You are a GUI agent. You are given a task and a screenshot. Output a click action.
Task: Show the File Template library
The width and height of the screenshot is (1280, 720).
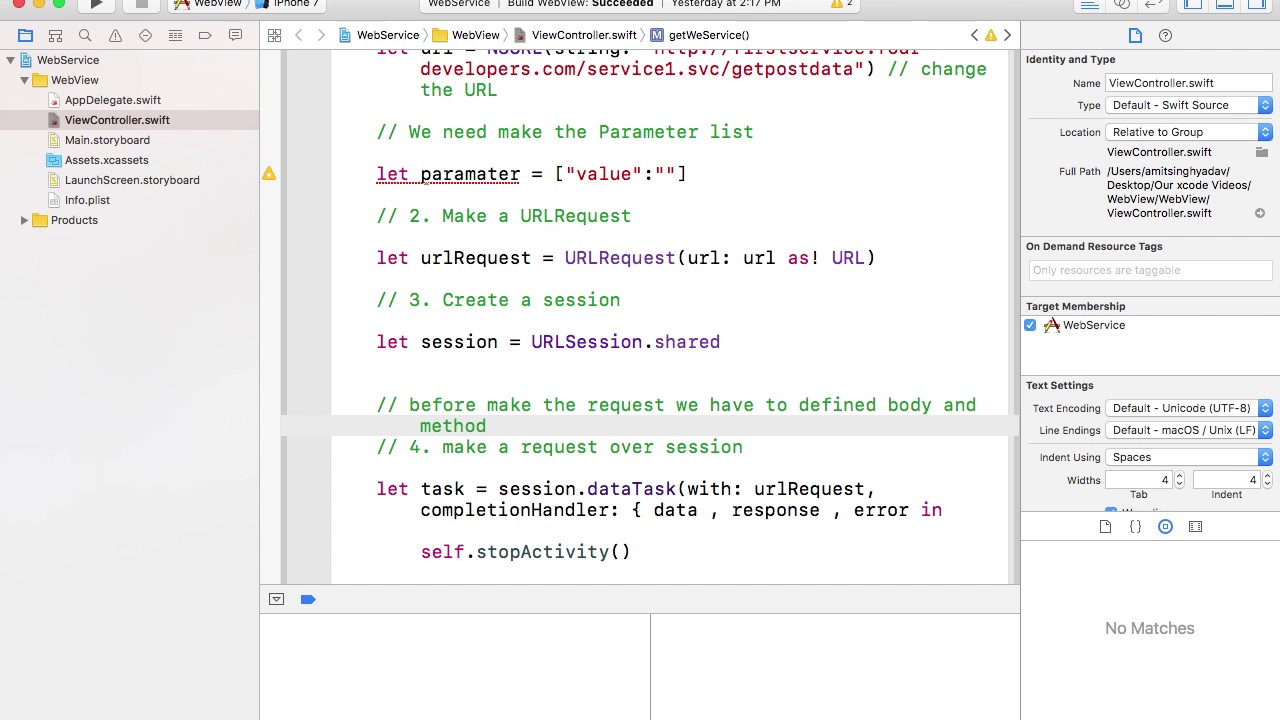(1105, 527)
